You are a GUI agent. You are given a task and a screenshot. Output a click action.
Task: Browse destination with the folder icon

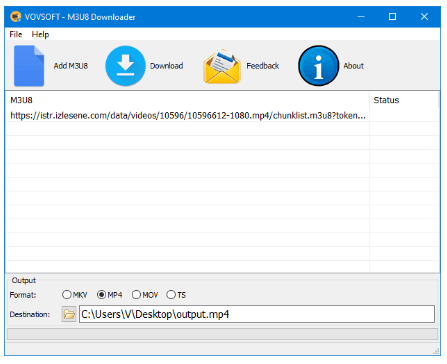tap(69, 314)
